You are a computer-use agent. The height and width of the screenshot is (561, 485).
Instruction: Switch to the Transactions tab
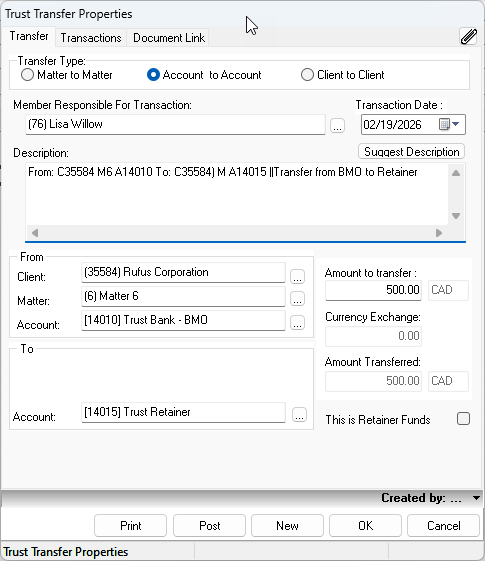tap(91, 38)
